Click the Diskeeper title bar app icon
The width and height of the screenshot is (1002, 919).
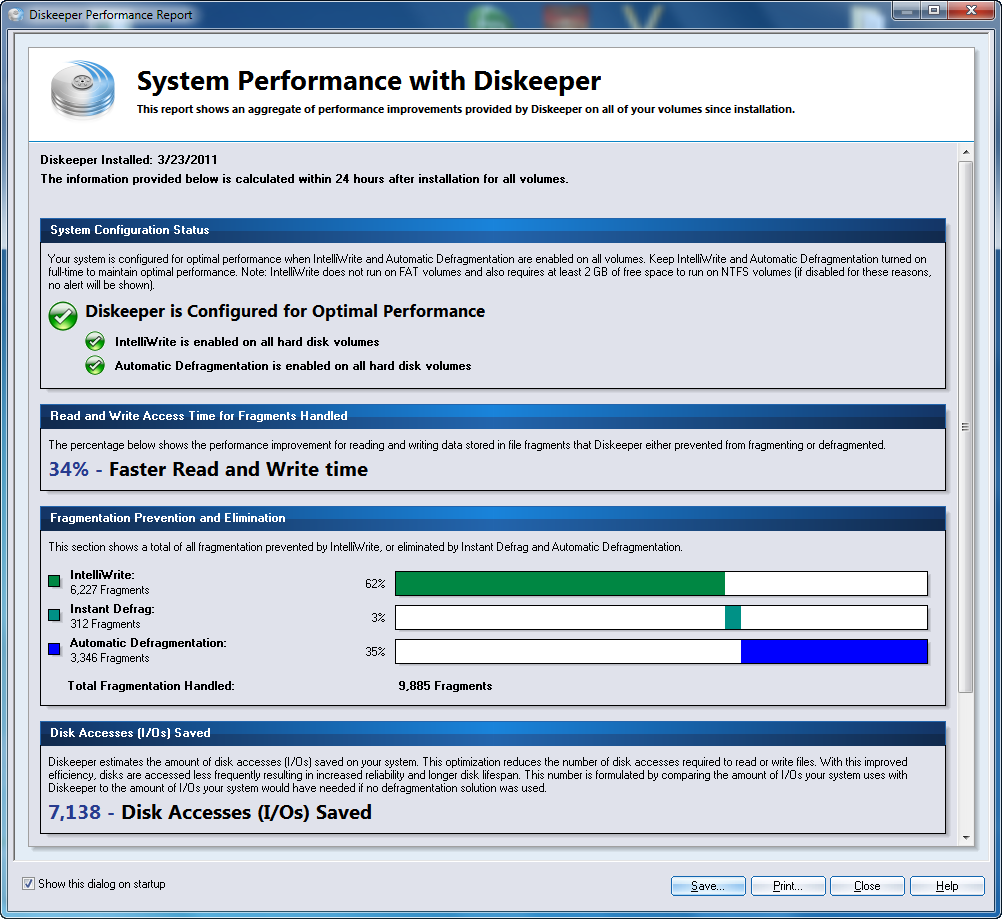[16, 14]
